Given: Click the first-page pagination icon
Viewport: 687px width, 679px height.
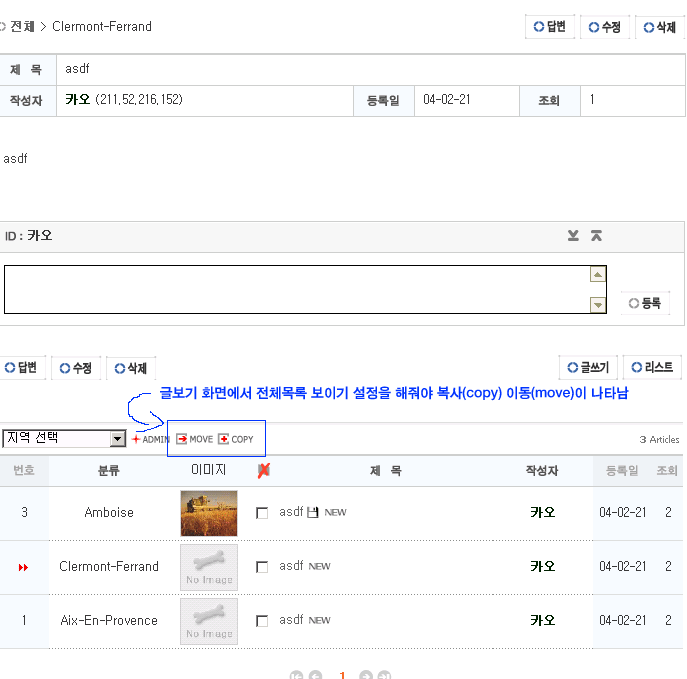Looking at the screenshot, I should [x=296, y=675].
